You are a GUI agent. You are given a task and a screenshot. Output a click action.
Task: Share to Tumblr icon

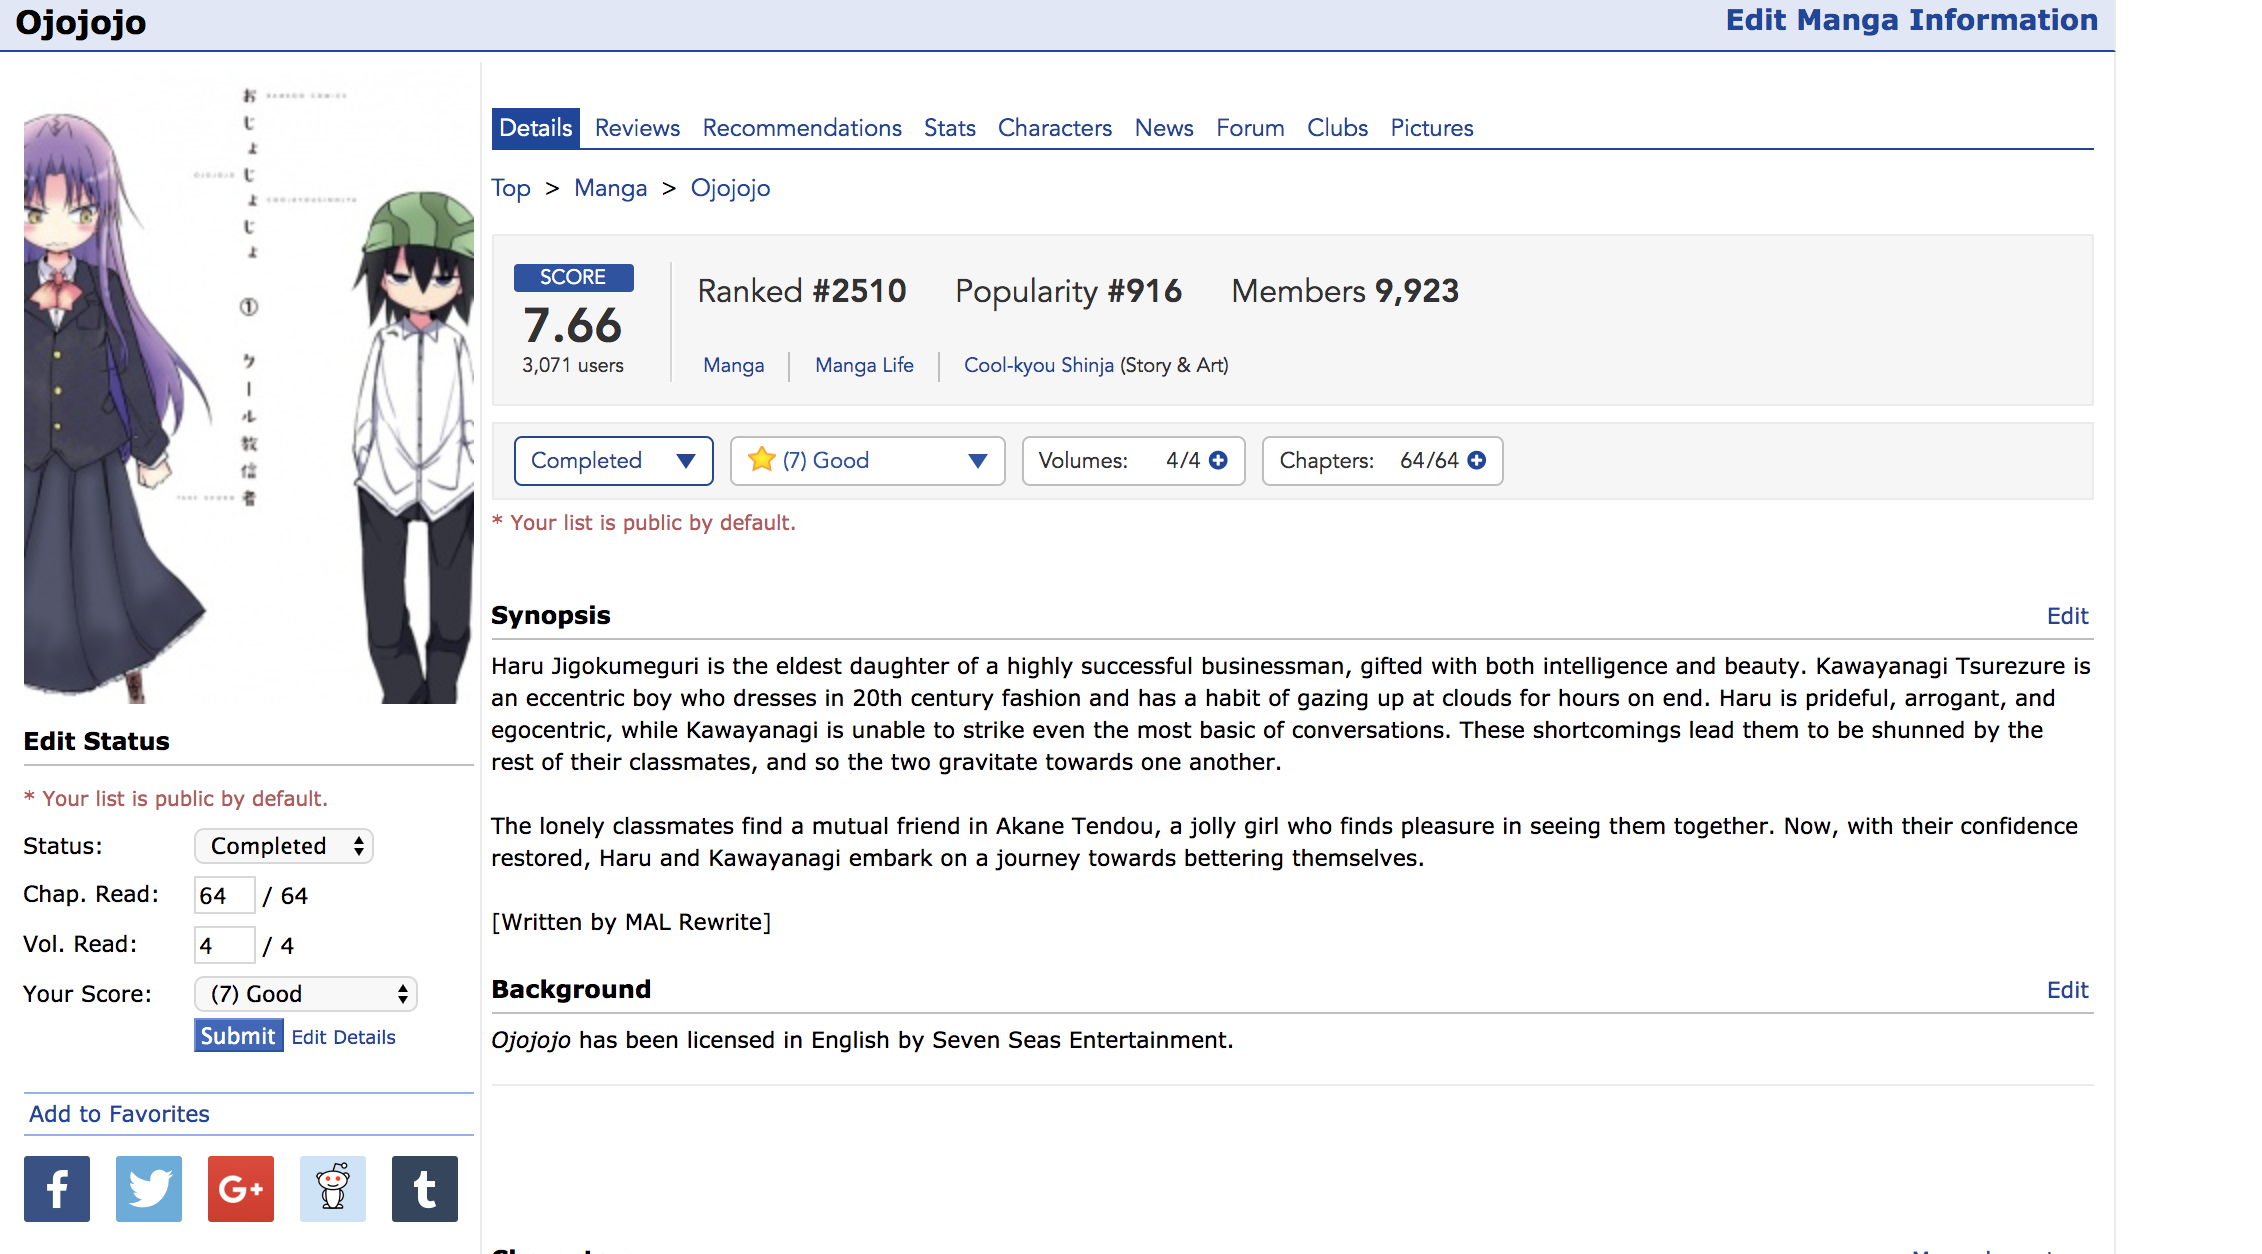425,1189
